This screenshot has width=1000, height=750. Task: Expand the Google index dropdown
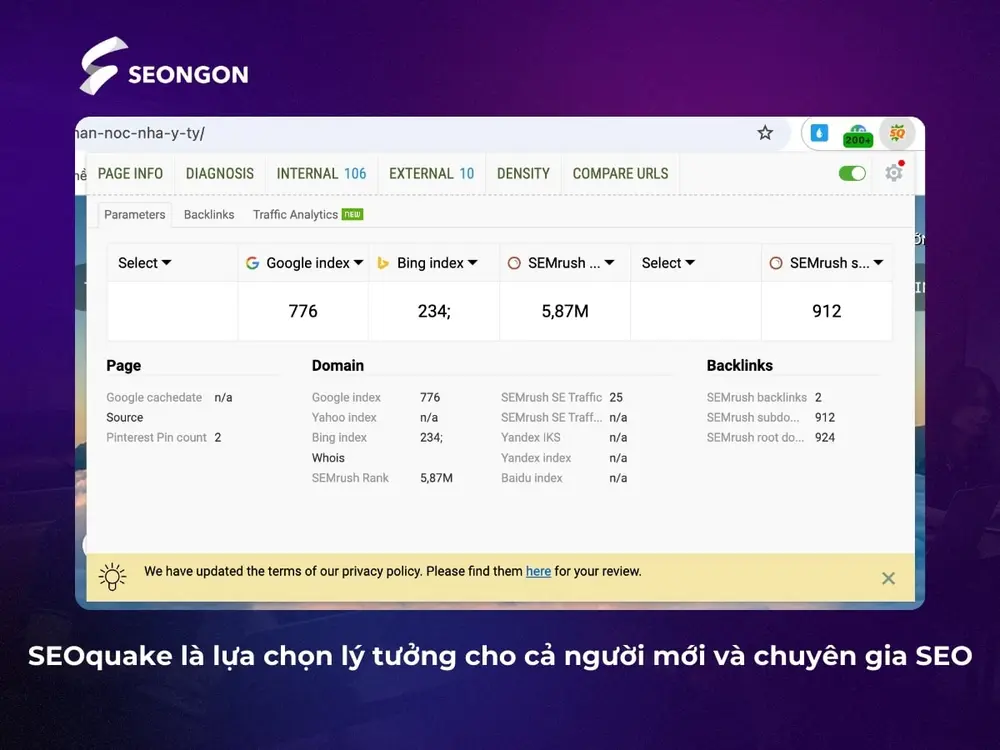click(x=305, y=263)
